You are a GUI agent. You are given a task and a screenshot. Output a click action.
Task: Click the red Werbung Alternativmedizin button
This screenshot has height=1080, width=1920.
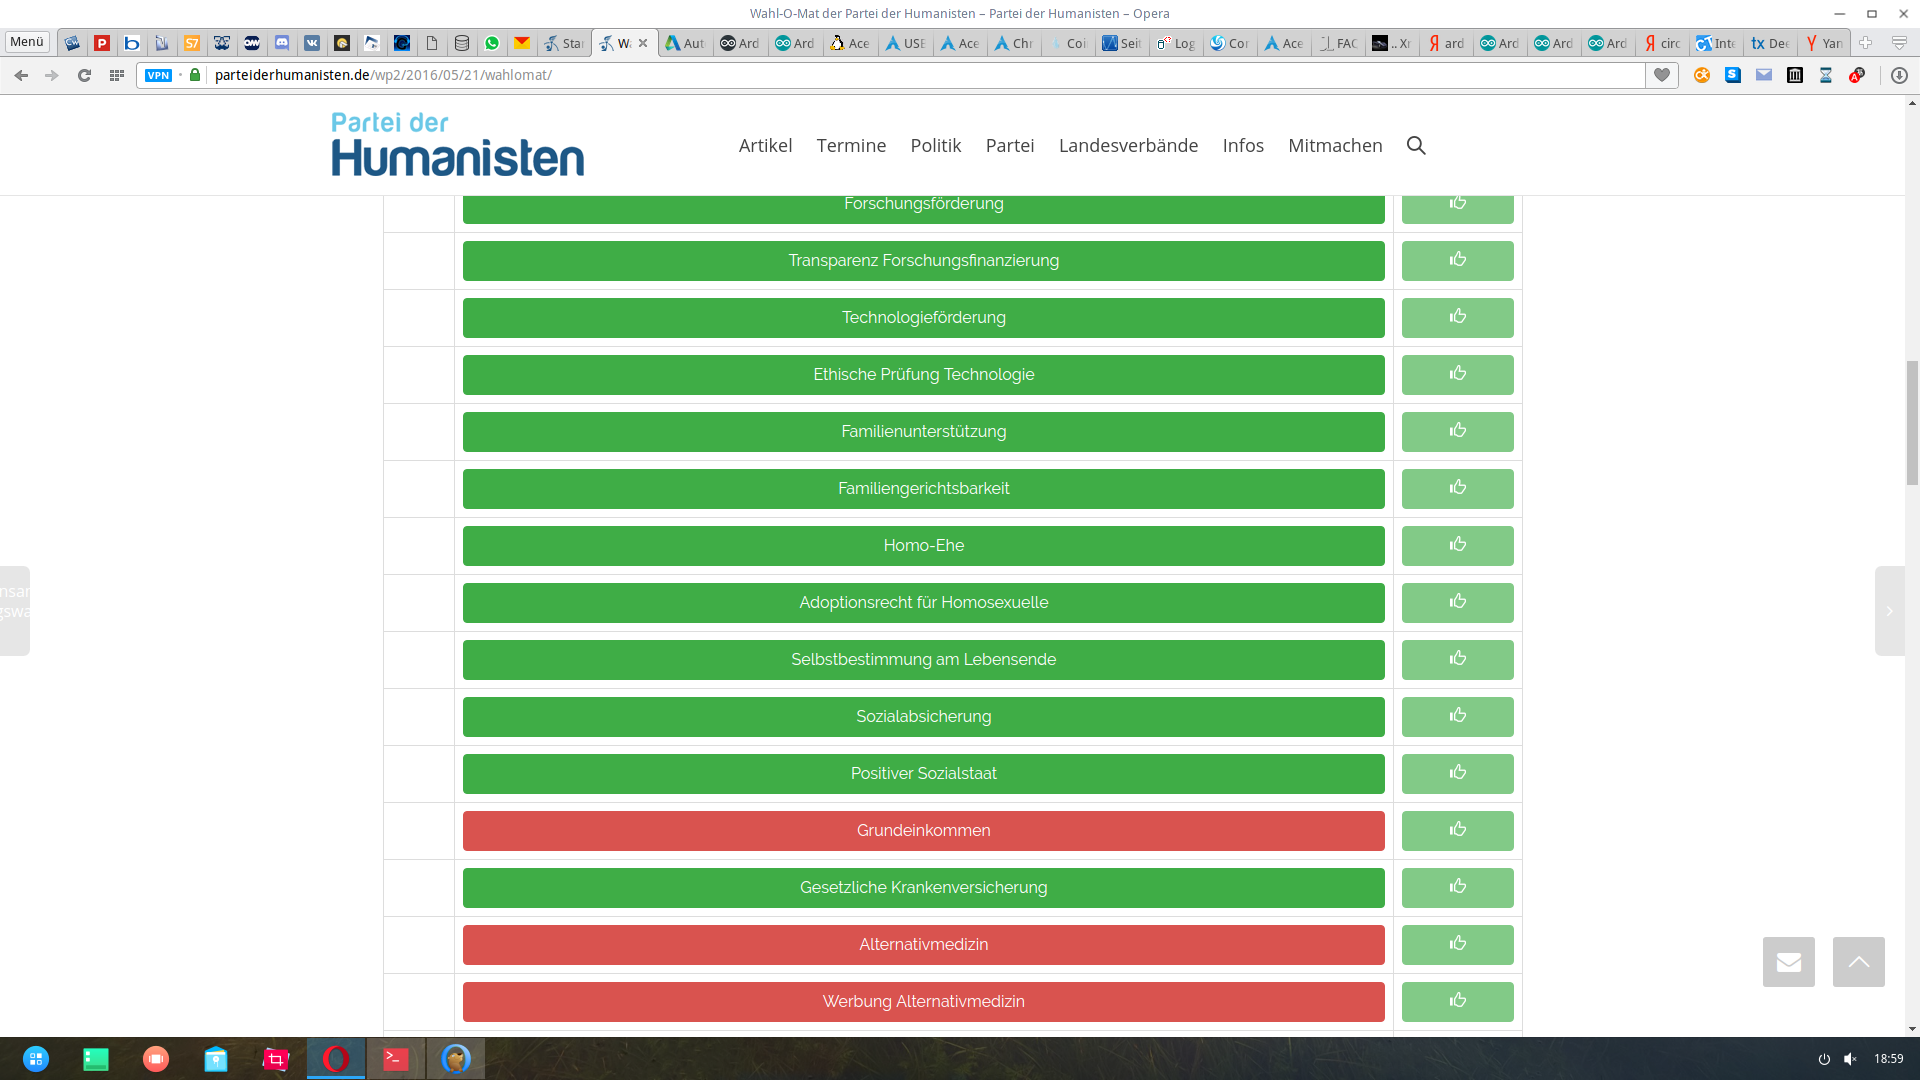(x=923, y=1002)
